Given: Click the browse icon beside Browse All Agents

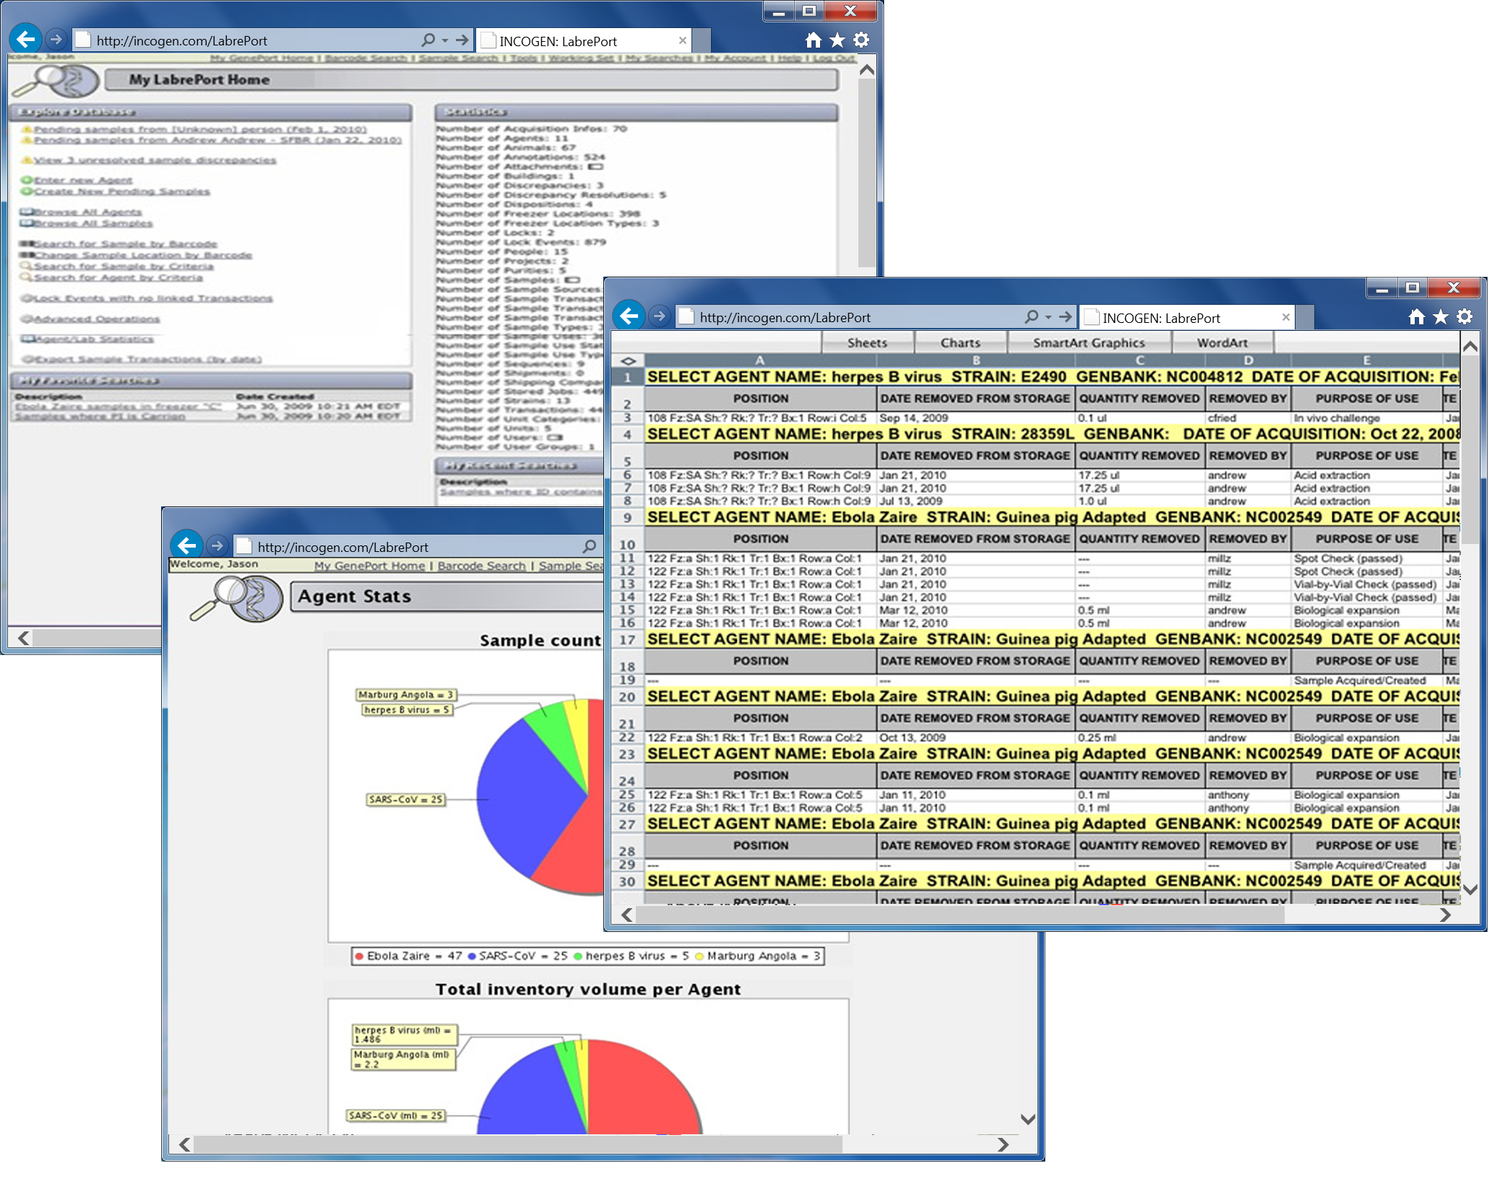Looking at the screenshot, I should (x=26, y=212).
